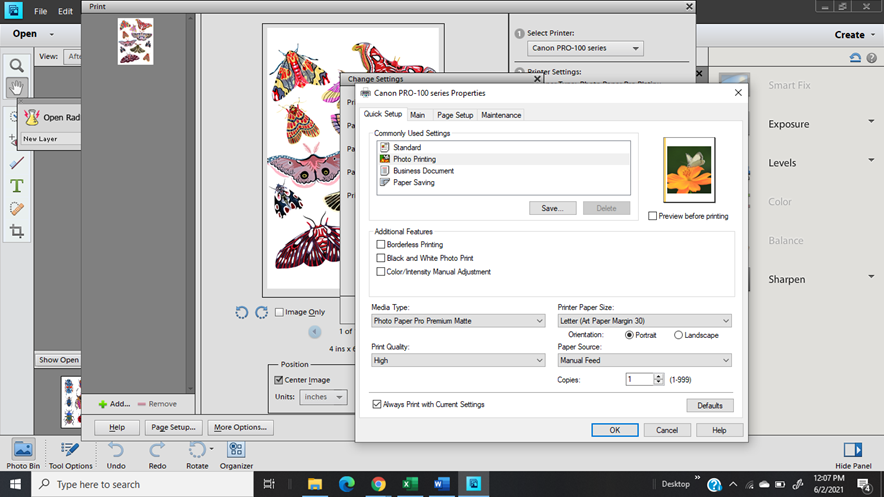Rotate print image counterclockwise
Viewport: 884px width, 497px height.
[x=241, y=312]
